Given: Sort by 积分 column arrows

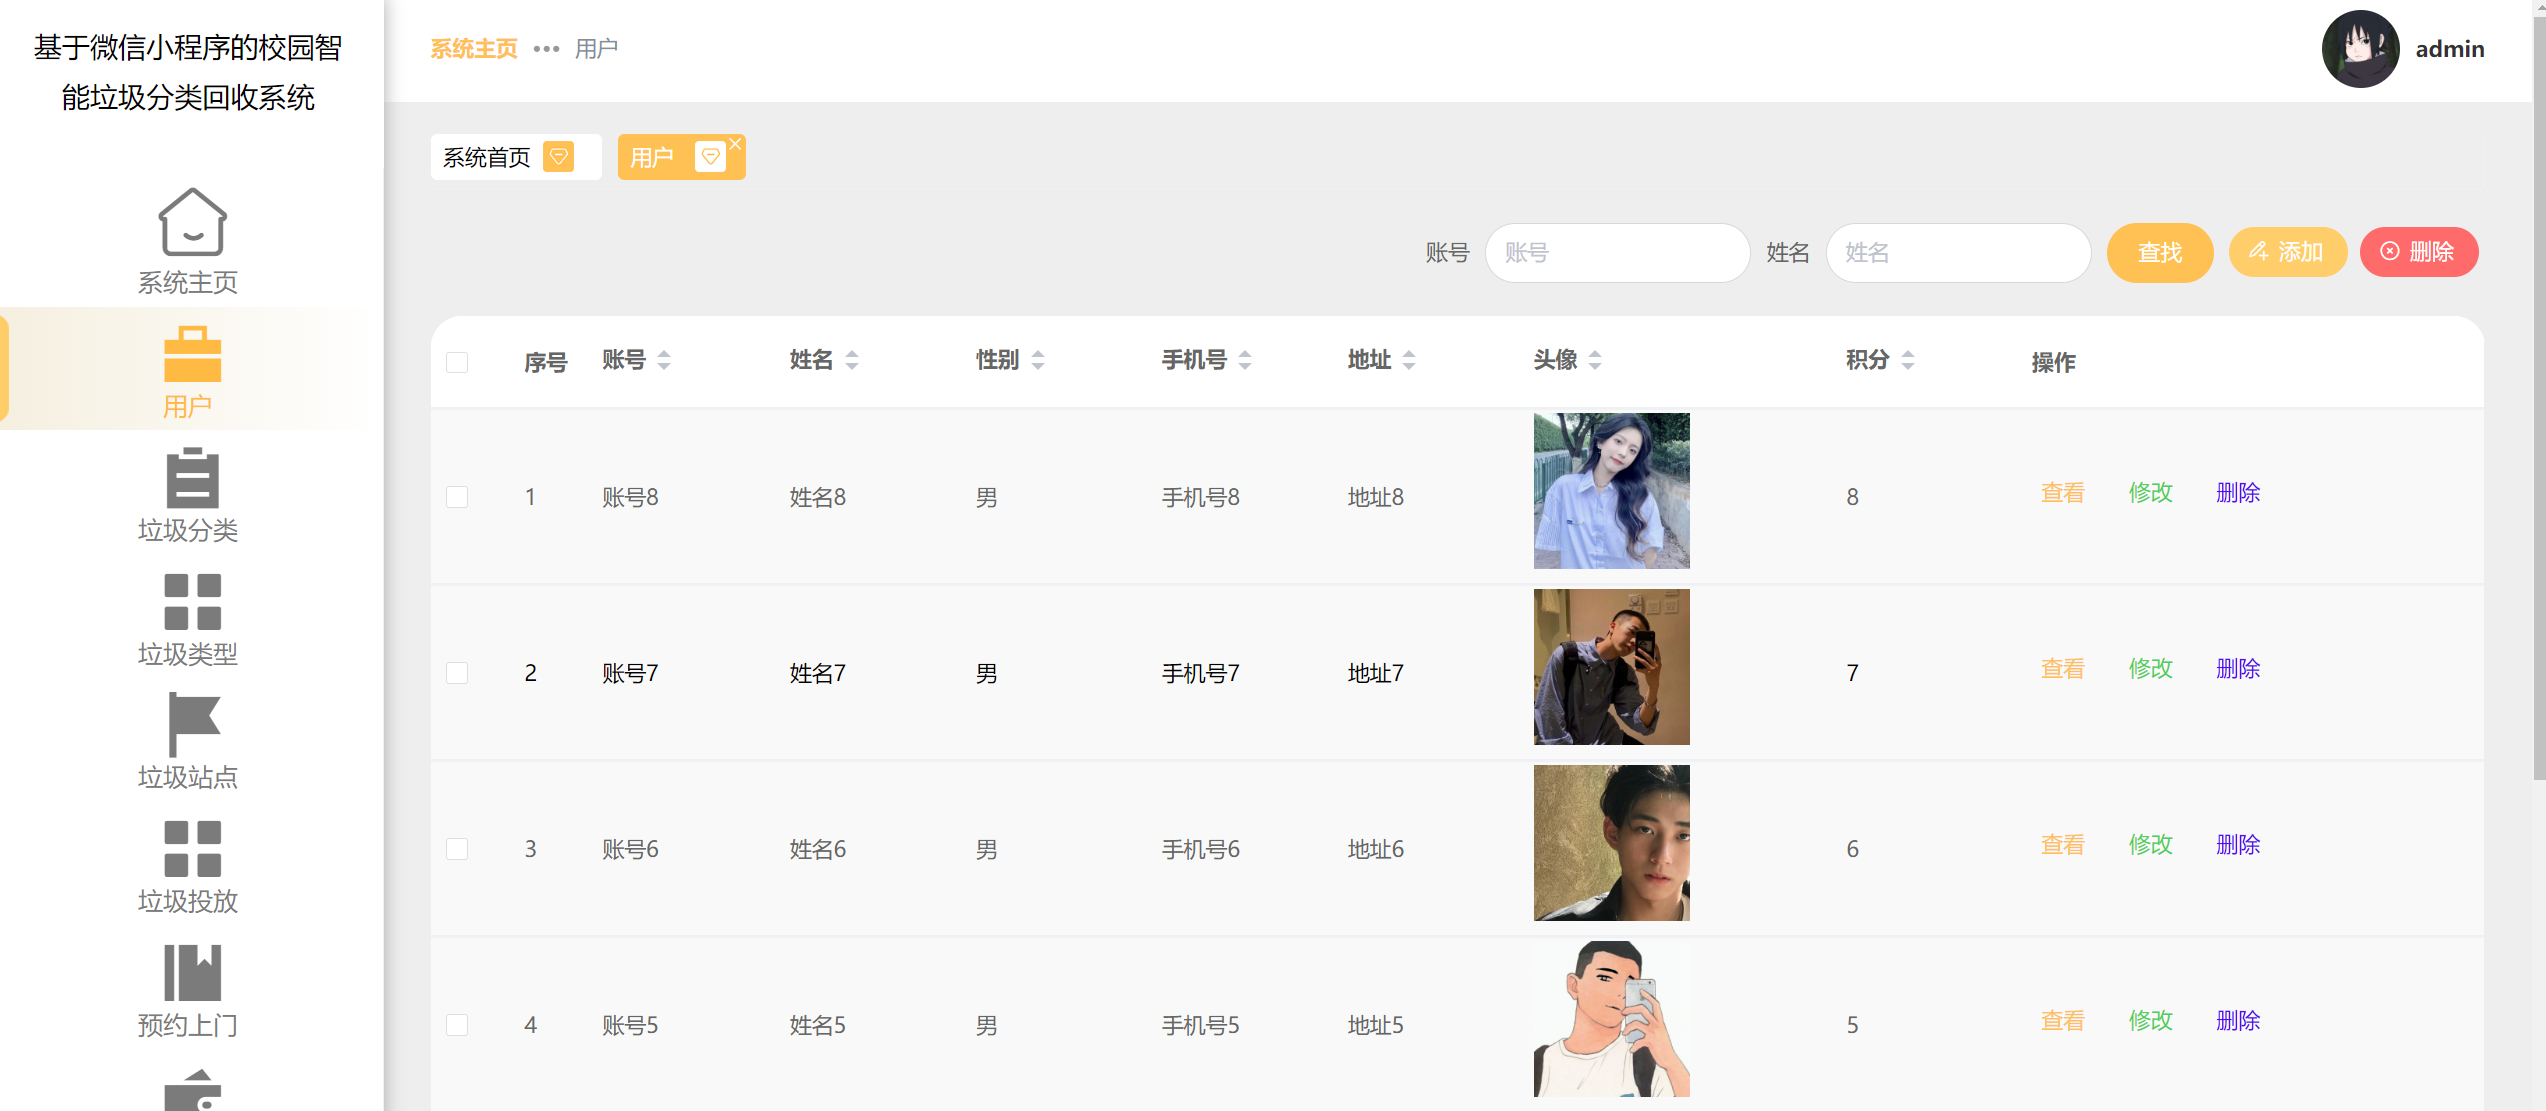Looking at the screenshot, I should [1907, 360].
